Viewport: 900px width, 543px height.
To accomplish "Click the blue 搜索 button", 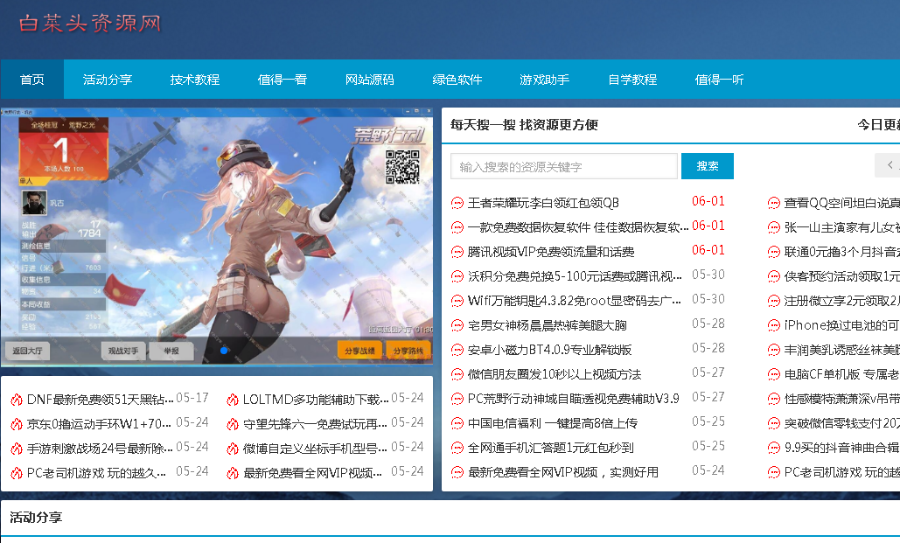I will pyautogui.click(x=707, y=166).
